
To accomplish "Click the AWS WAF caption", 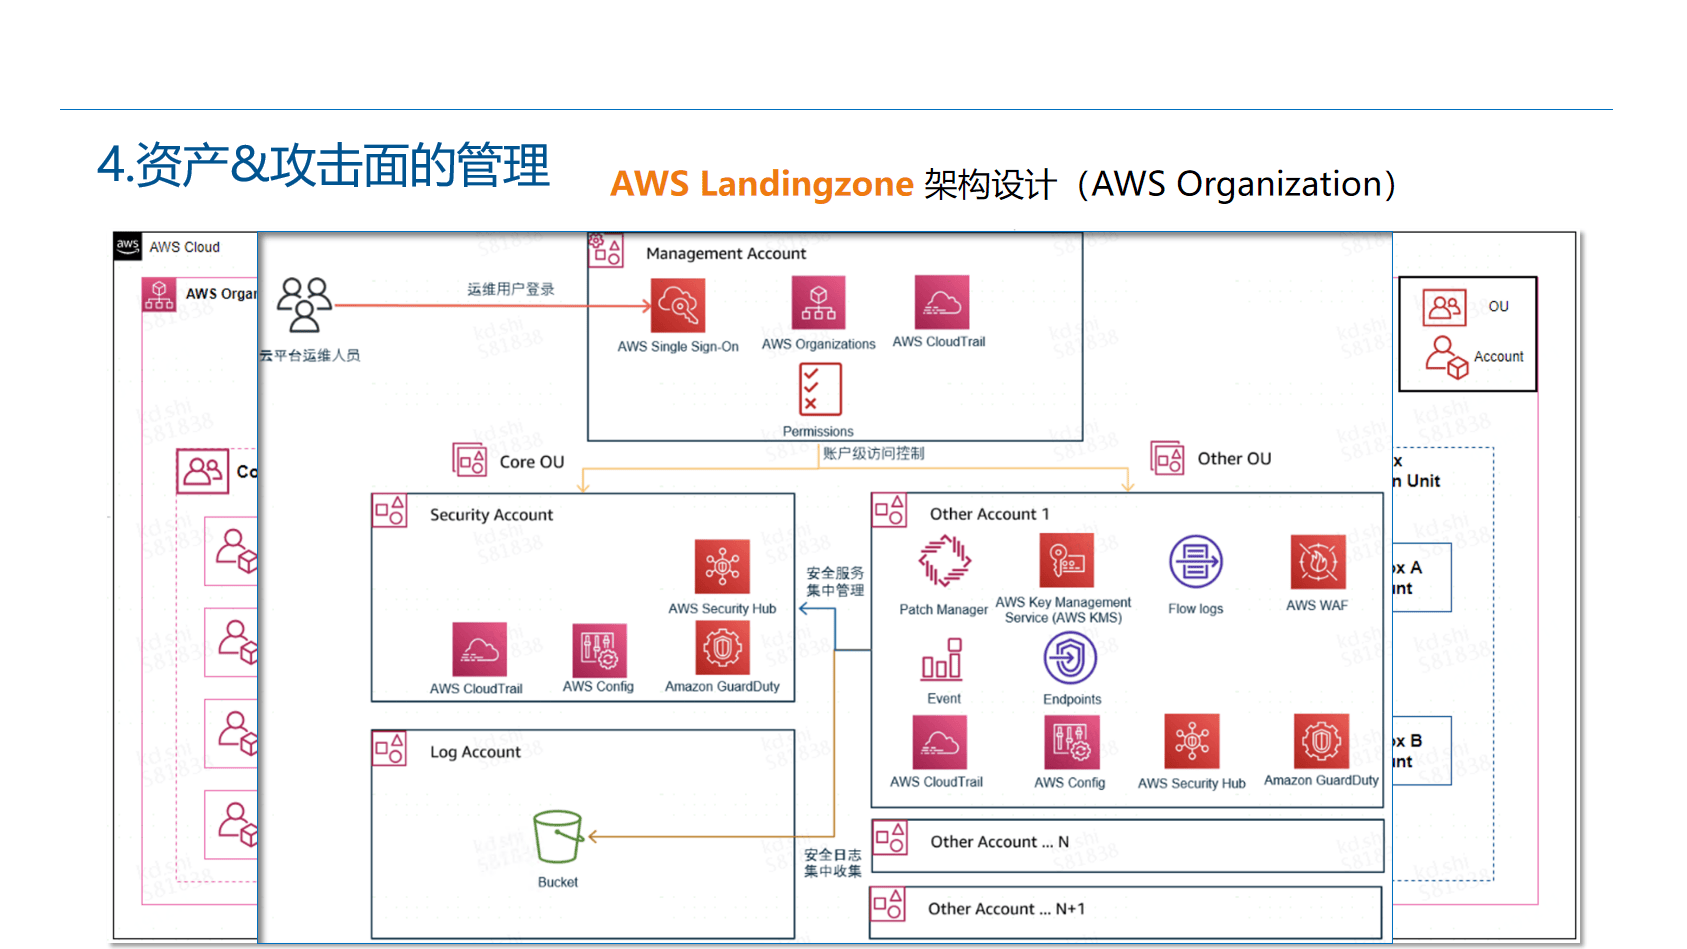I will pos(1317,606).
